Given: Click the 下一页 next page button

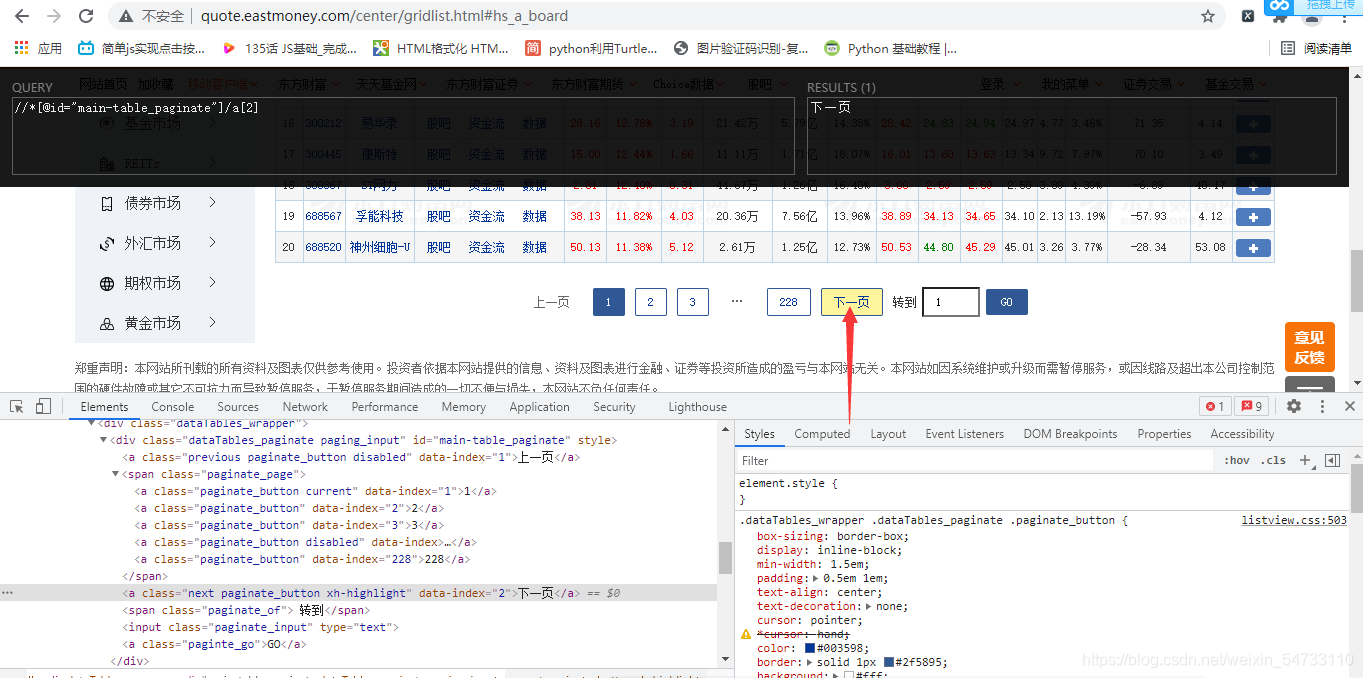Looking at the screenshot, I should click(x=852, y=302).
